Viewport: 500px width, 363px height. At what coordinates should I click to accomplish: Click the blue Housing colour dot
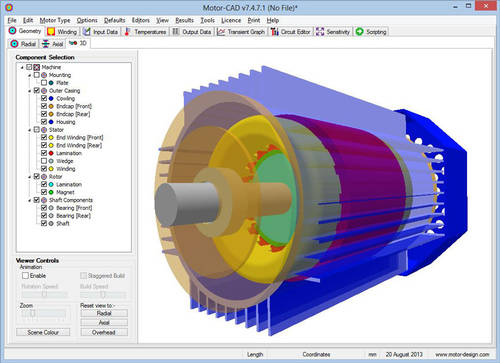tap(51, 122)
